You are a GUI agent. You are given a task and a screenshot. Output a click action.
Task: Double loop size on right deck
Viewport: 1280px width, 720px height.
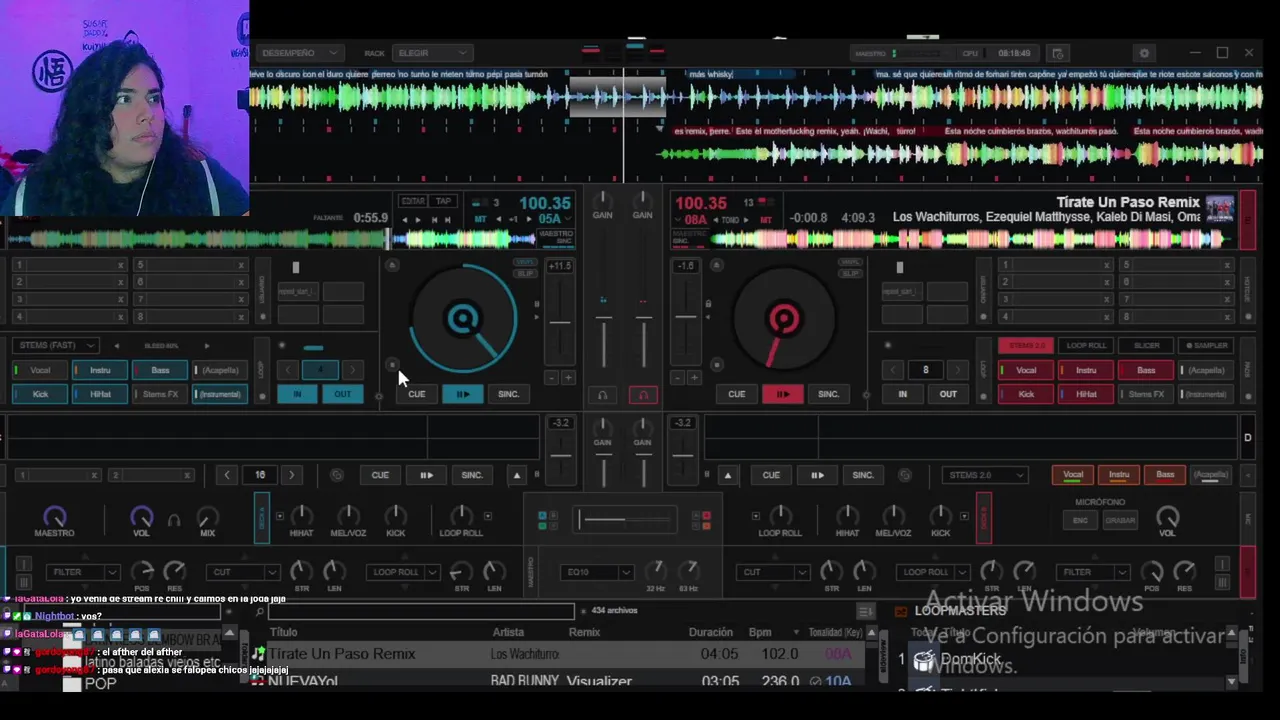(957, 370)
